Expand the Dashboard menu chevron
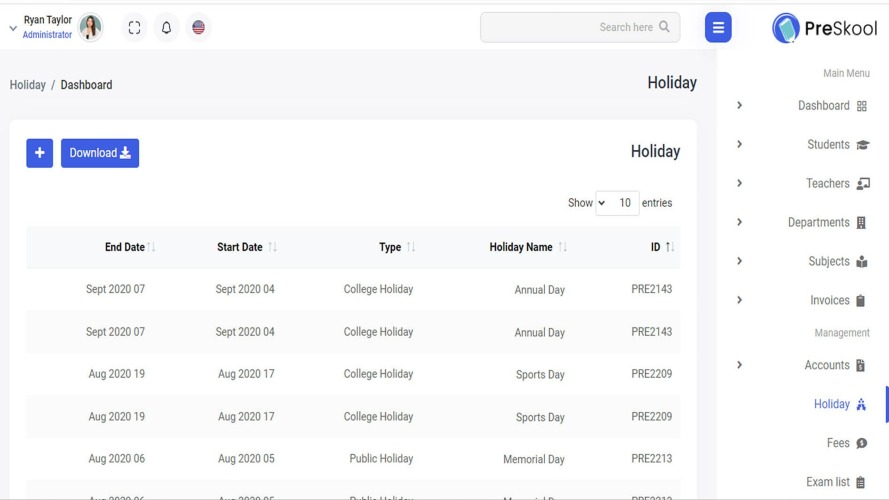 [x=739, y=105]
